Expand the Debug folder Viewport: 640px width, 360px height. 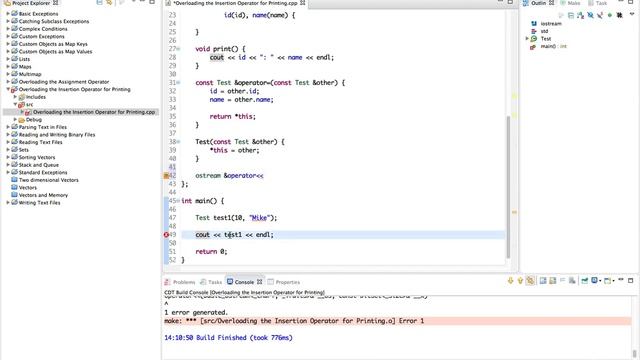pyautogui.click(x=15, y=120)
